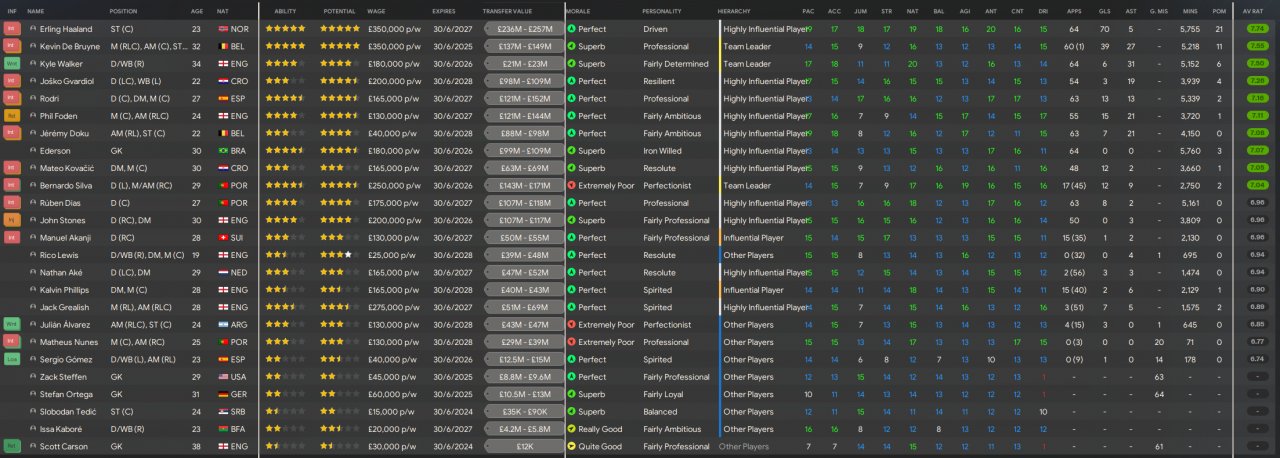This screenshot has height=458, width=1280.
Task: Select Issa Kaboré's D/WB (R) position
Action: point(128,429)
